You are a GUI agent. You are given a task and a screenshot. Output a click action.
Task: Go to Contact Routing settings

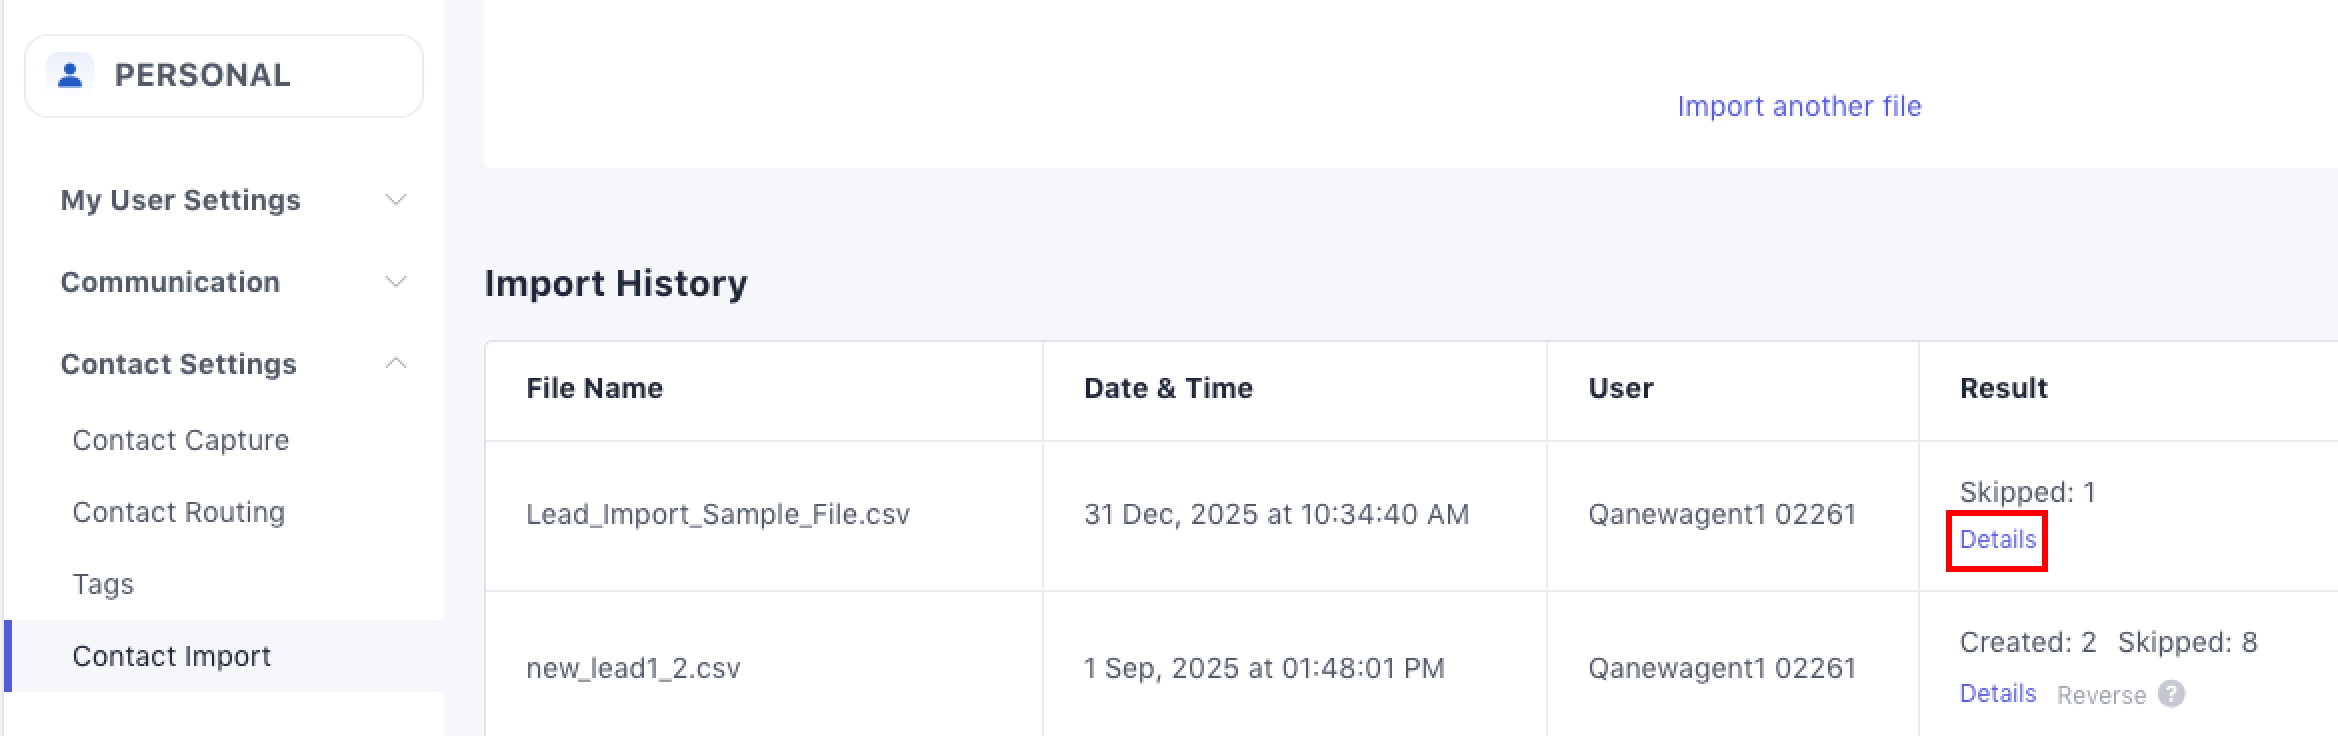[179, 512]
